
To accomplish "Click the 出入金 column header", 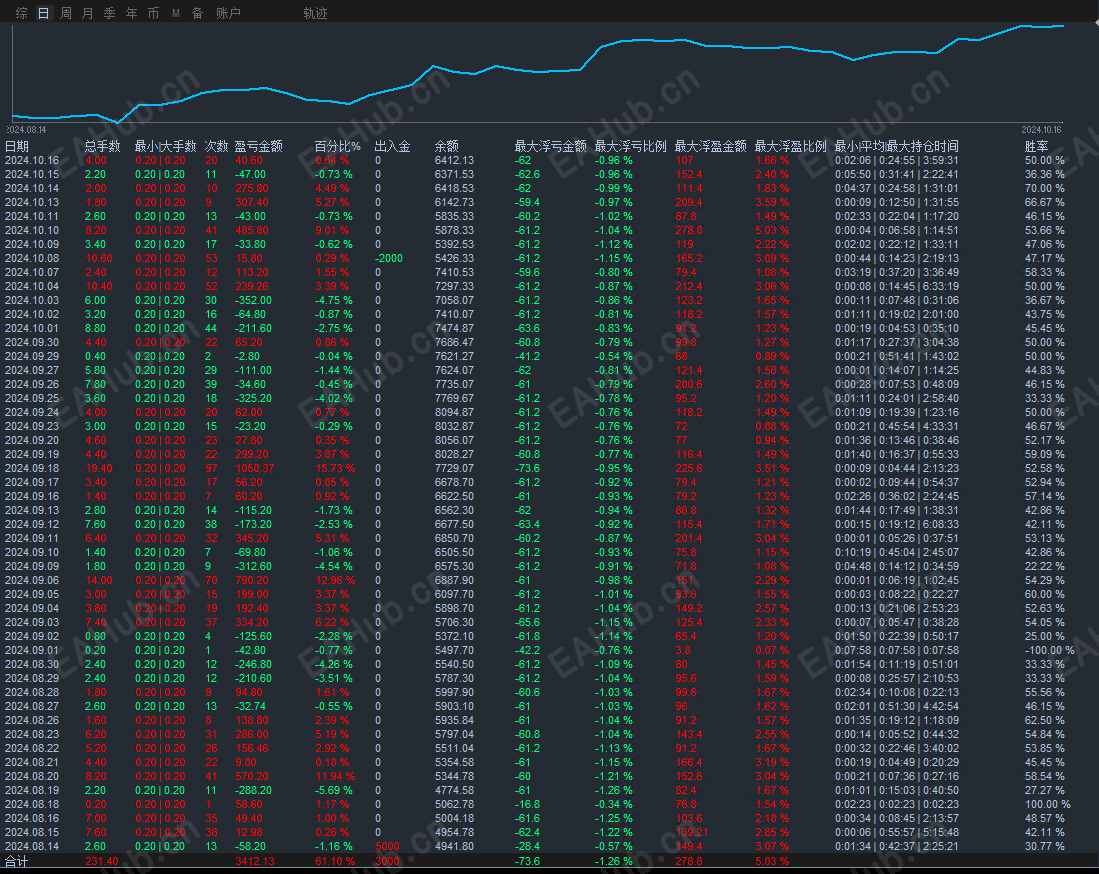I will (392, 146).
